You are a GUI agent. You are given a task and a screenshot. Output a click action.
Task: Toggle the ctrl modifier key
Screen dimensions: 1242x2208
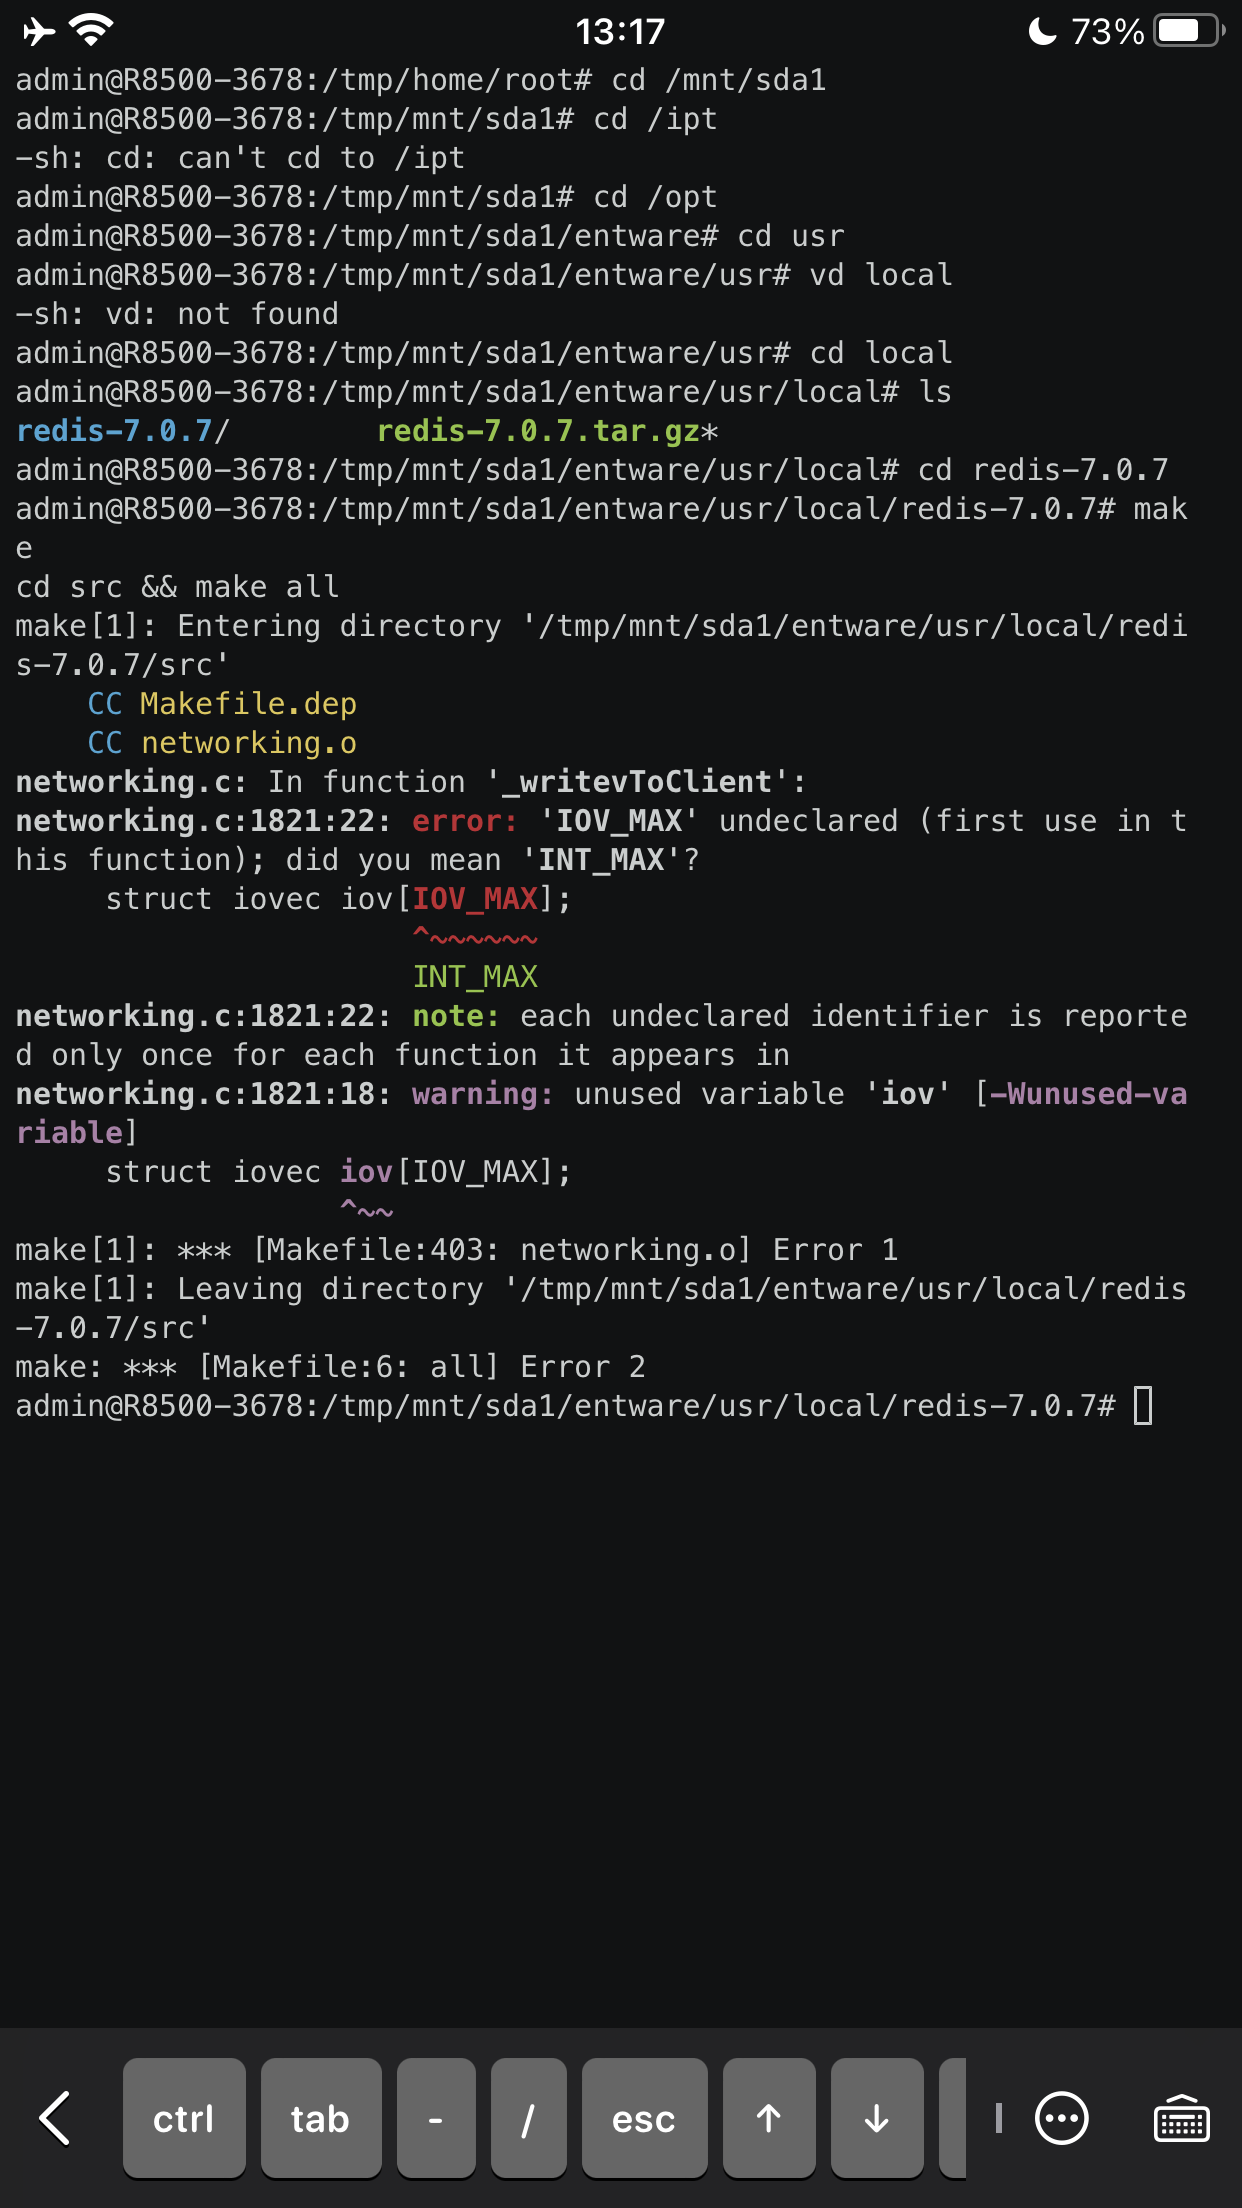184,2118
